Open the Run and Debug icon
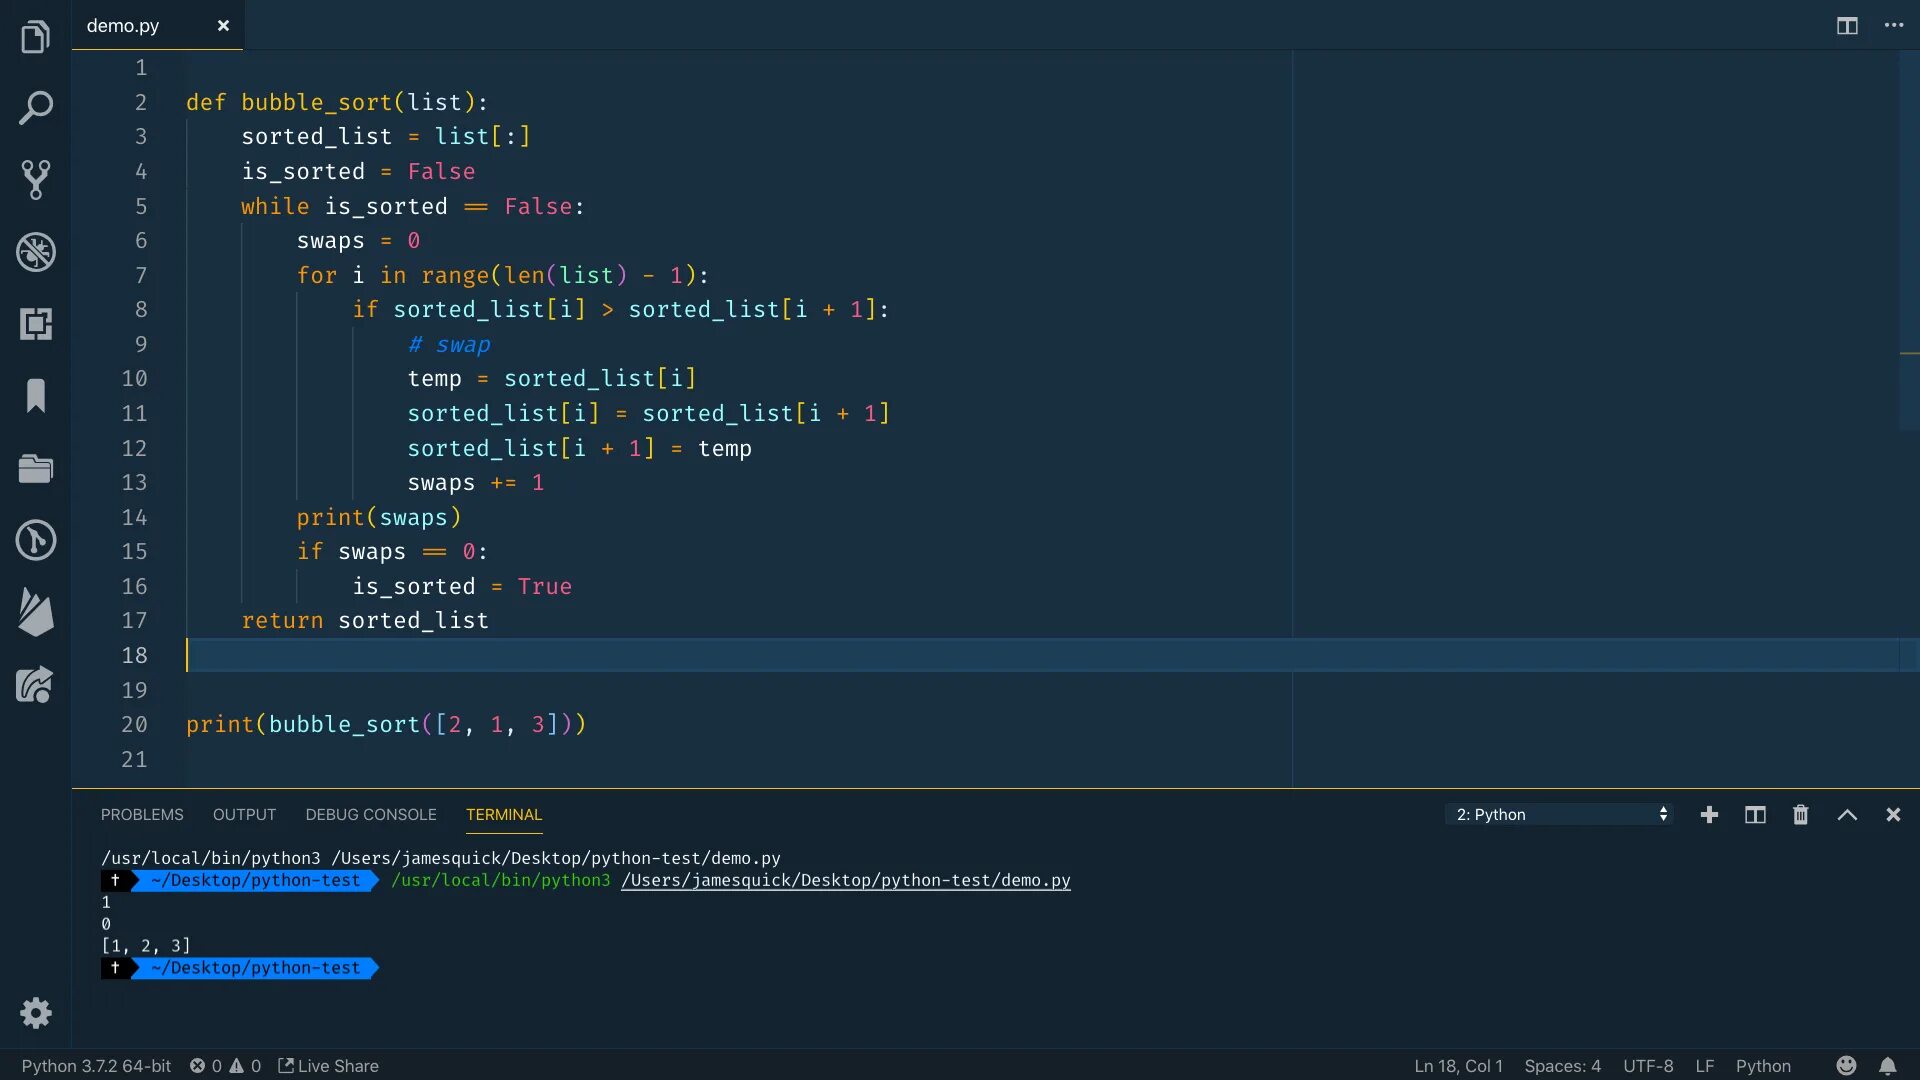The image size is (1920, 1080). point(36,252)
